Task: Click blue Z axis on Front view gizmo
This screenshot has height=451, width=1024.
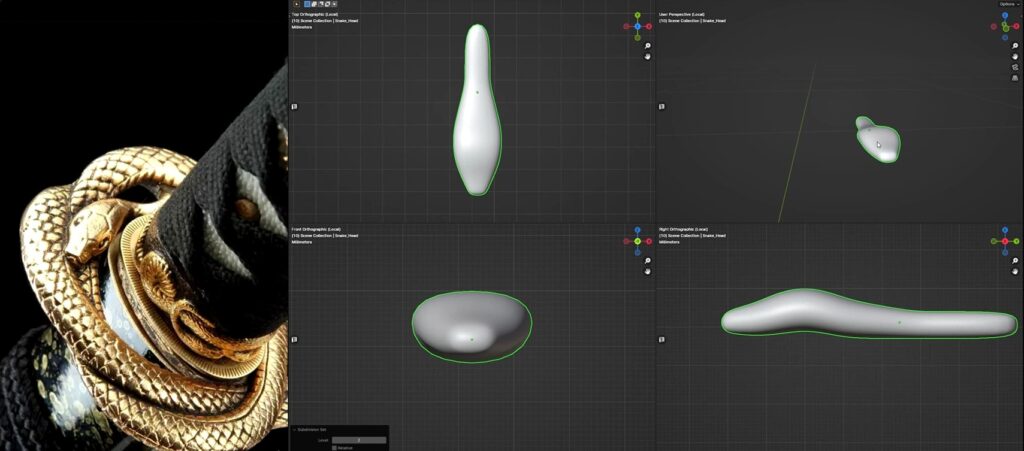Action: click(637, 230)
